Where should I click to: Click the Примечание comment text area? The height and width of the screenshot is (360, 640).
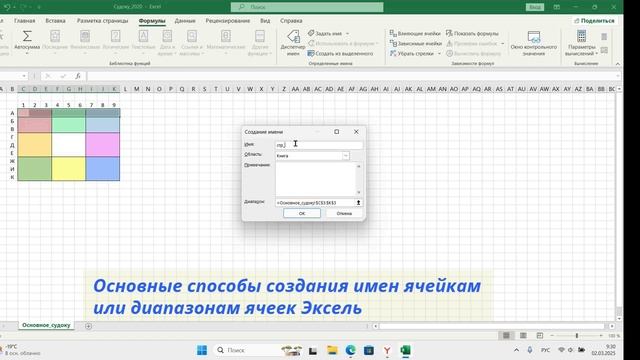316,179
